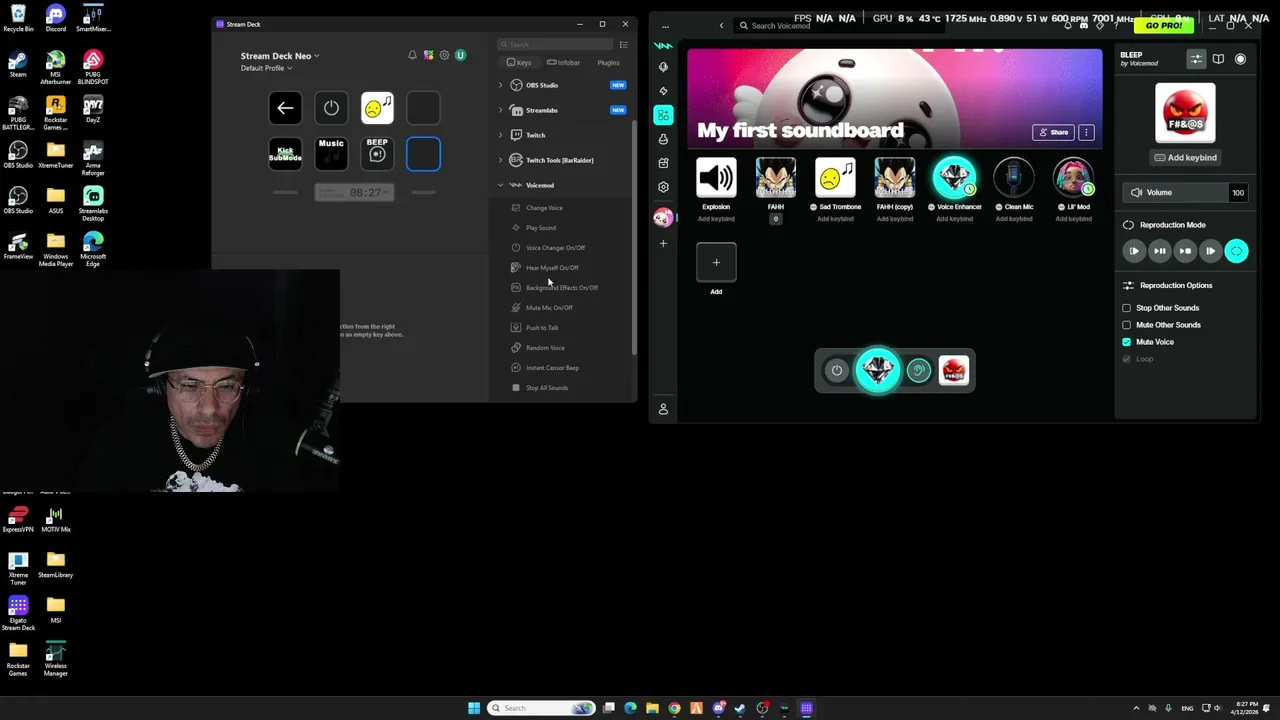Open the sound settings sliders tab in BLEEP panel

[1196, 59]
